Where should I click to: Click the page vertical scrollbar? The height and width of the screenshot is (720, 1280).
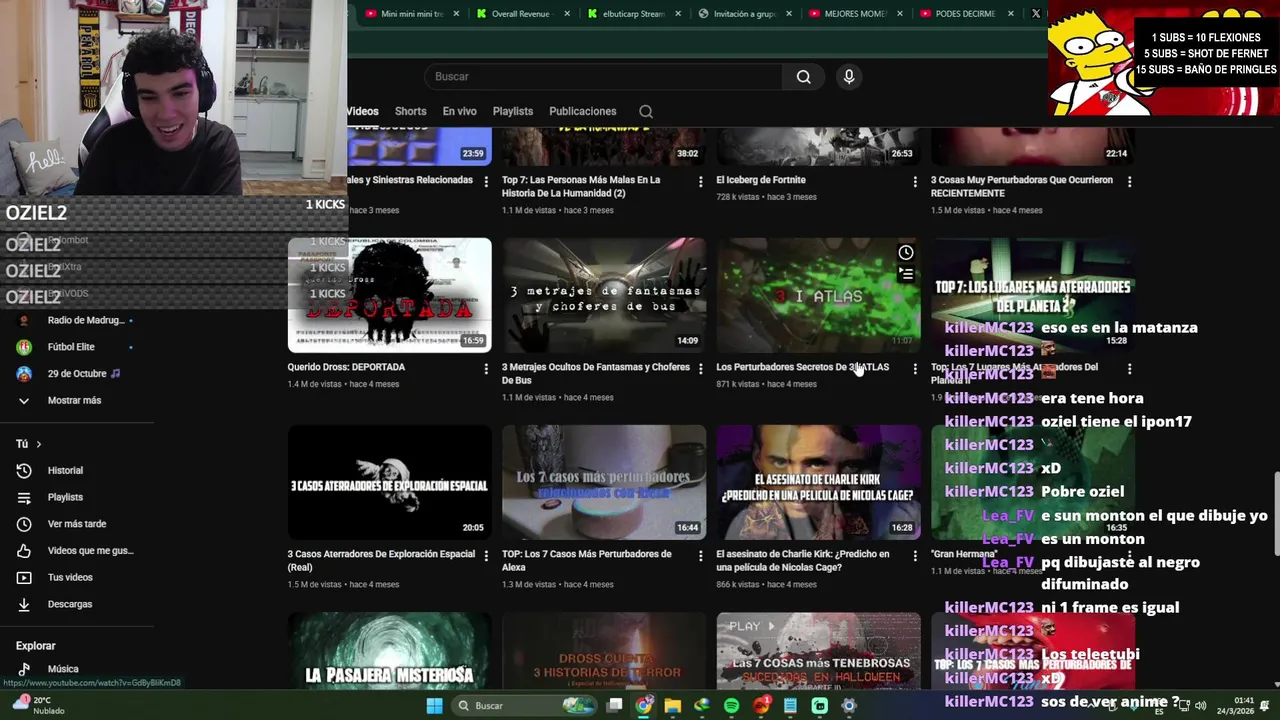[x=1275, y=513]
